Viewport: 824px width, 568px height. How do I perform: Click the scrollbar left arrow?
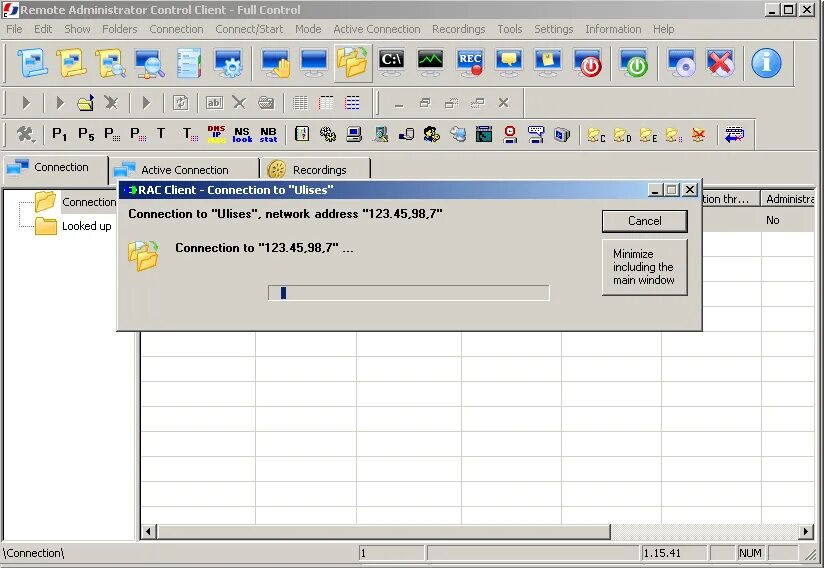148,532
